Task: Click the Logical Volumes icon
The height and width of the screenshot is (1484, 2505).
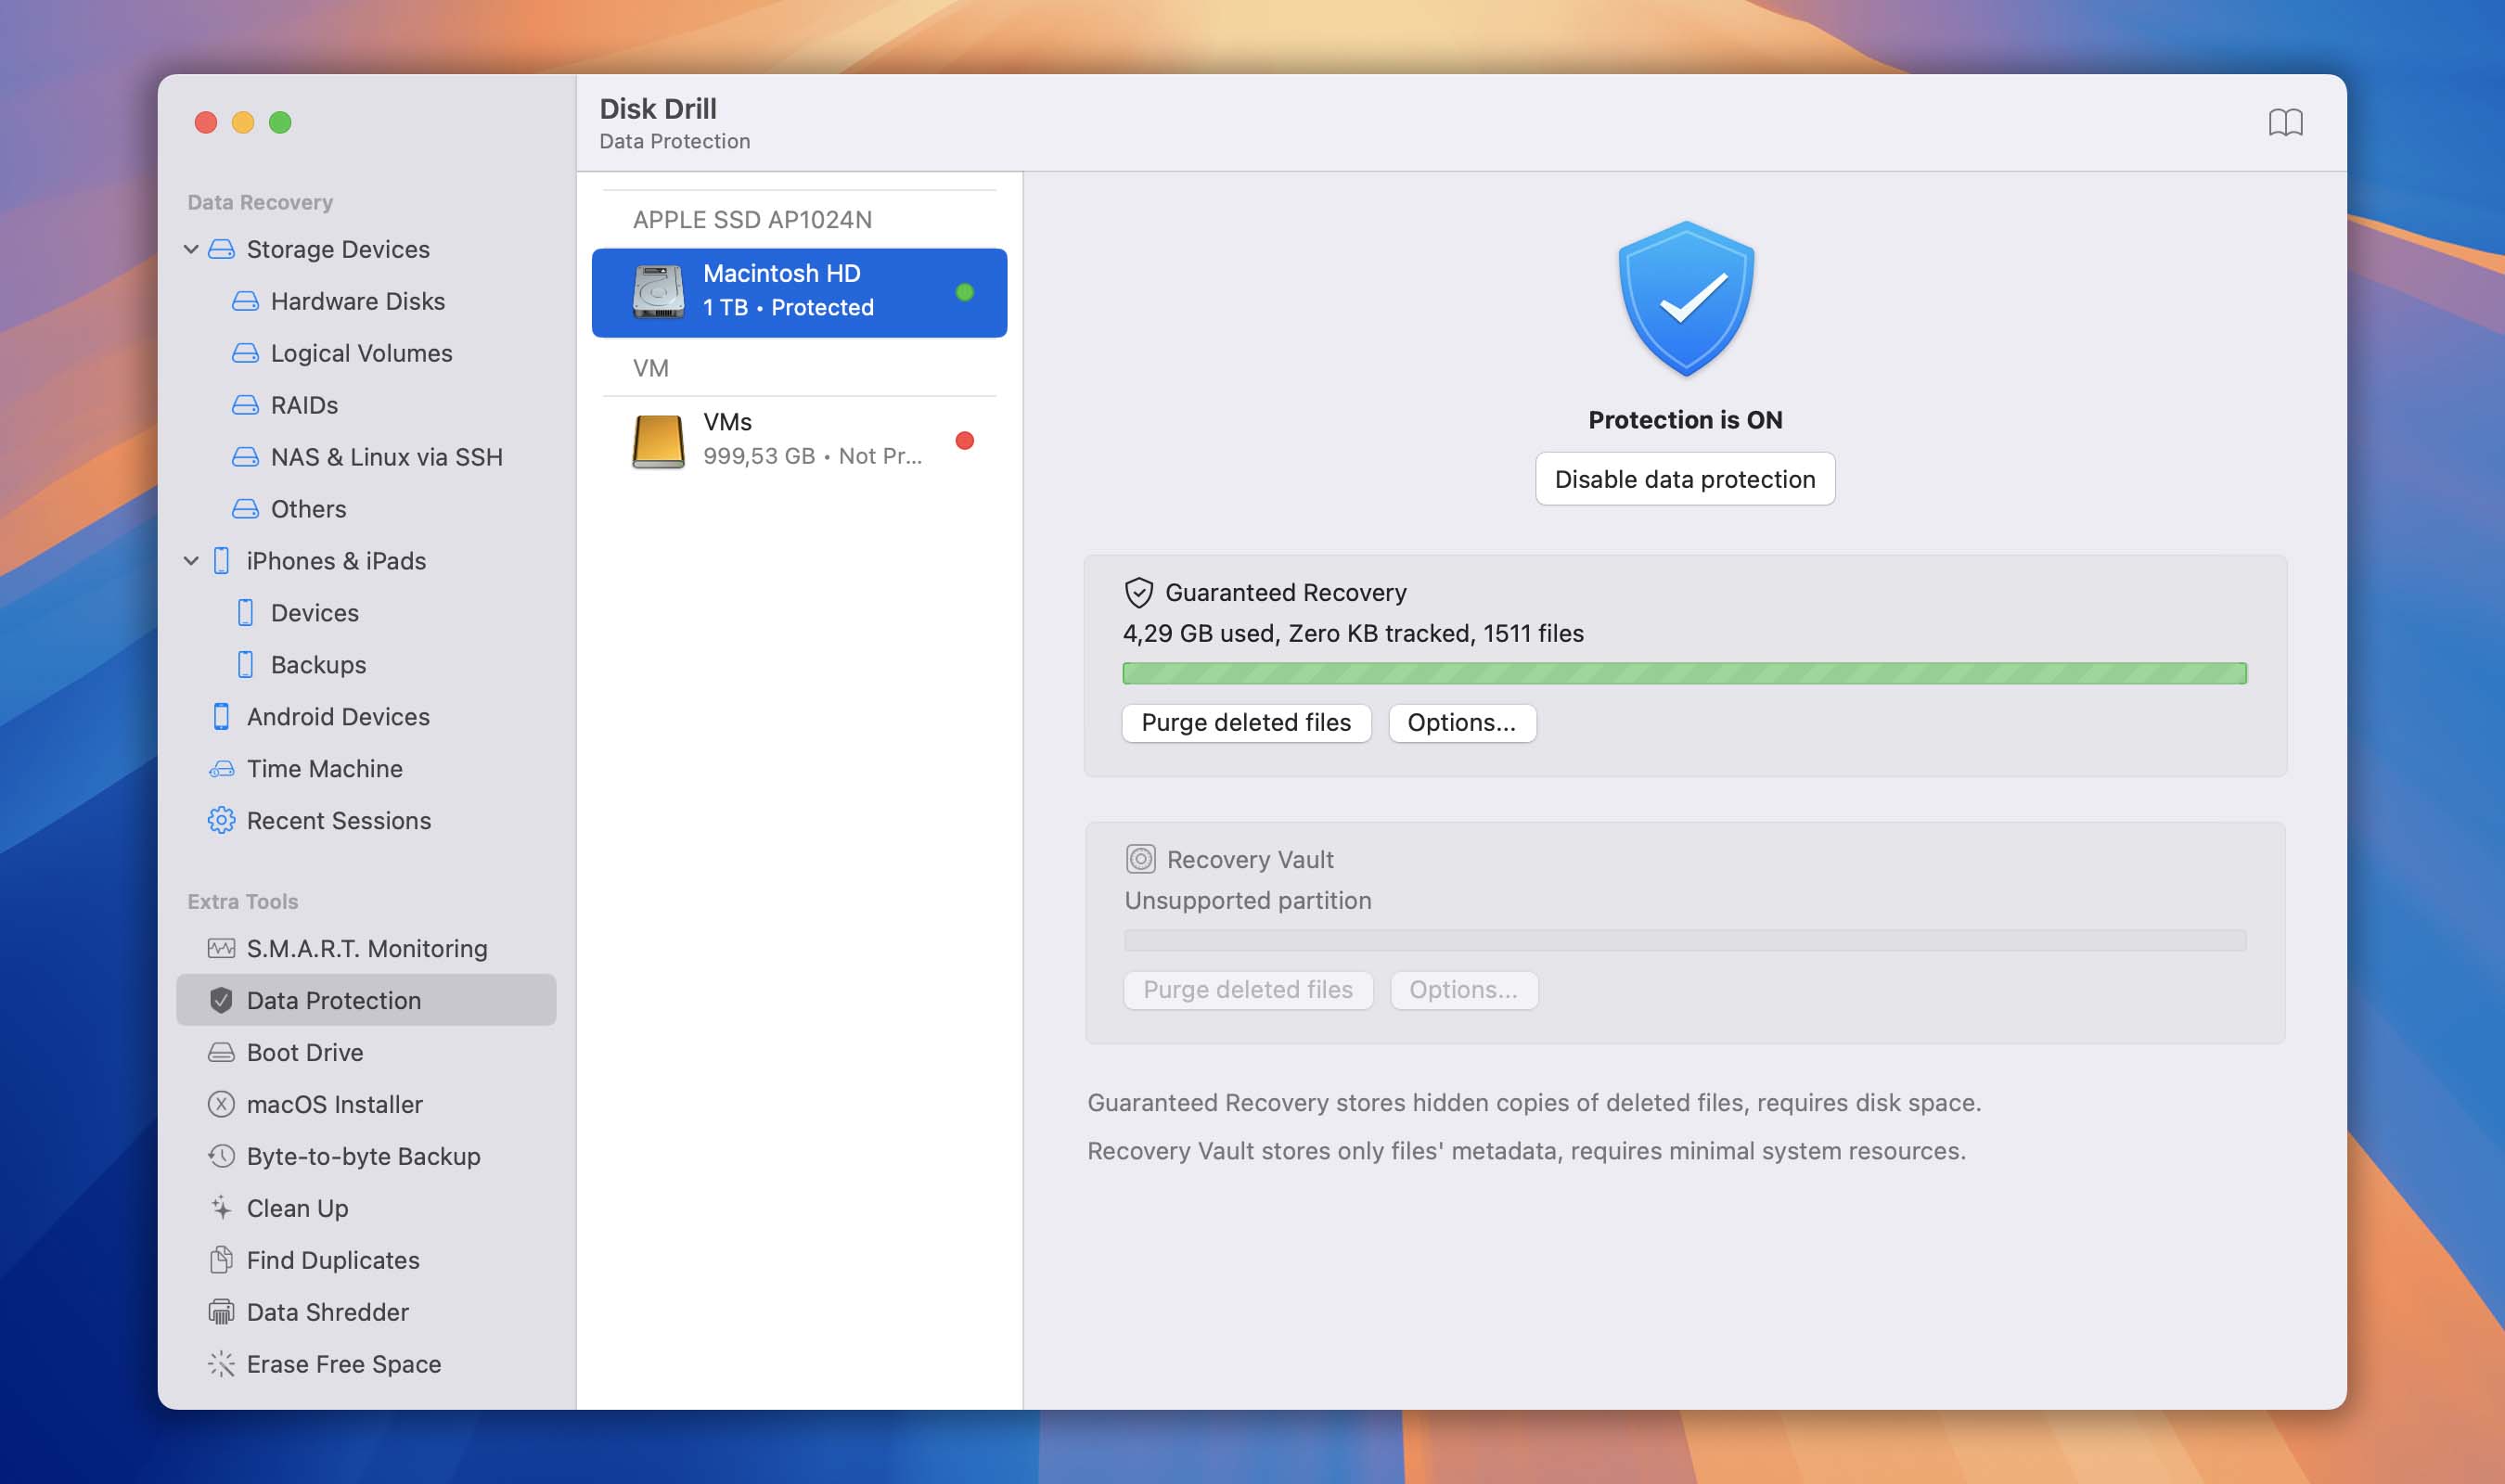Action: point(245,353)
